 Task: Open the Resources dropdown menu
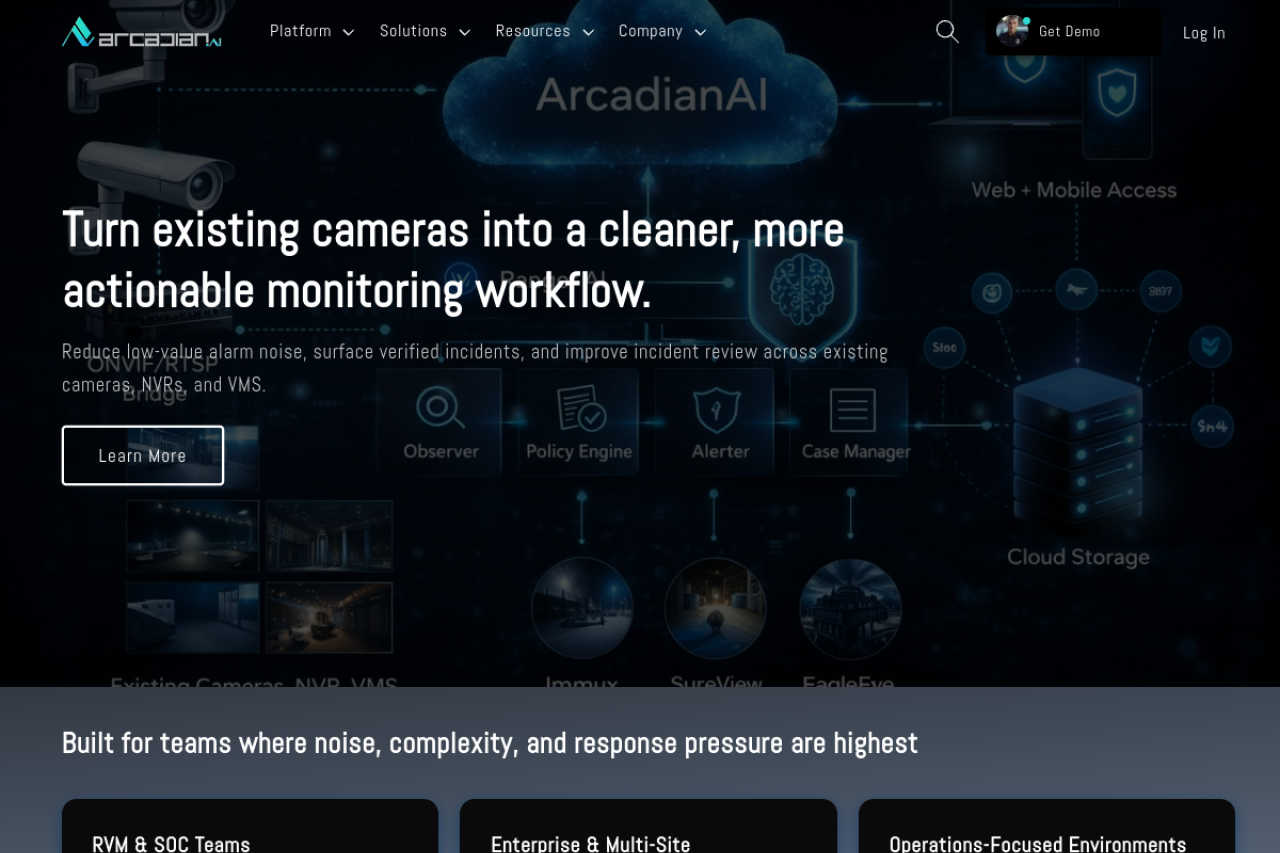(x=545, y=32)
